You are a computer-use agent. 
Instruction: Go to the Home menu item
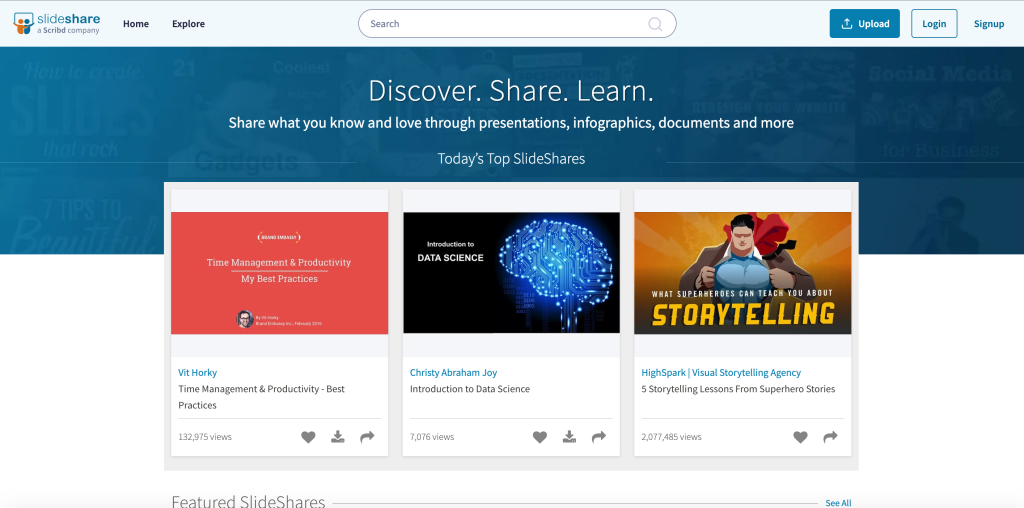pyautogui.click(x=136, y=24)
